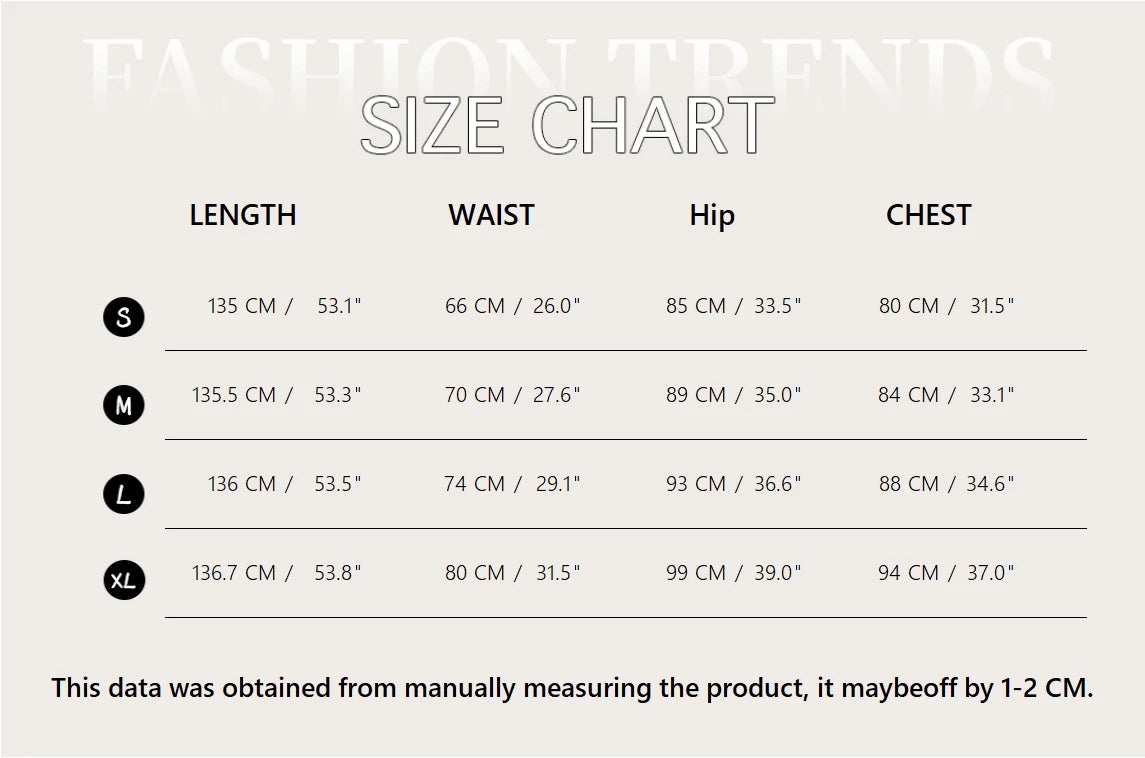Select the CHEST column header

[928, 215]
